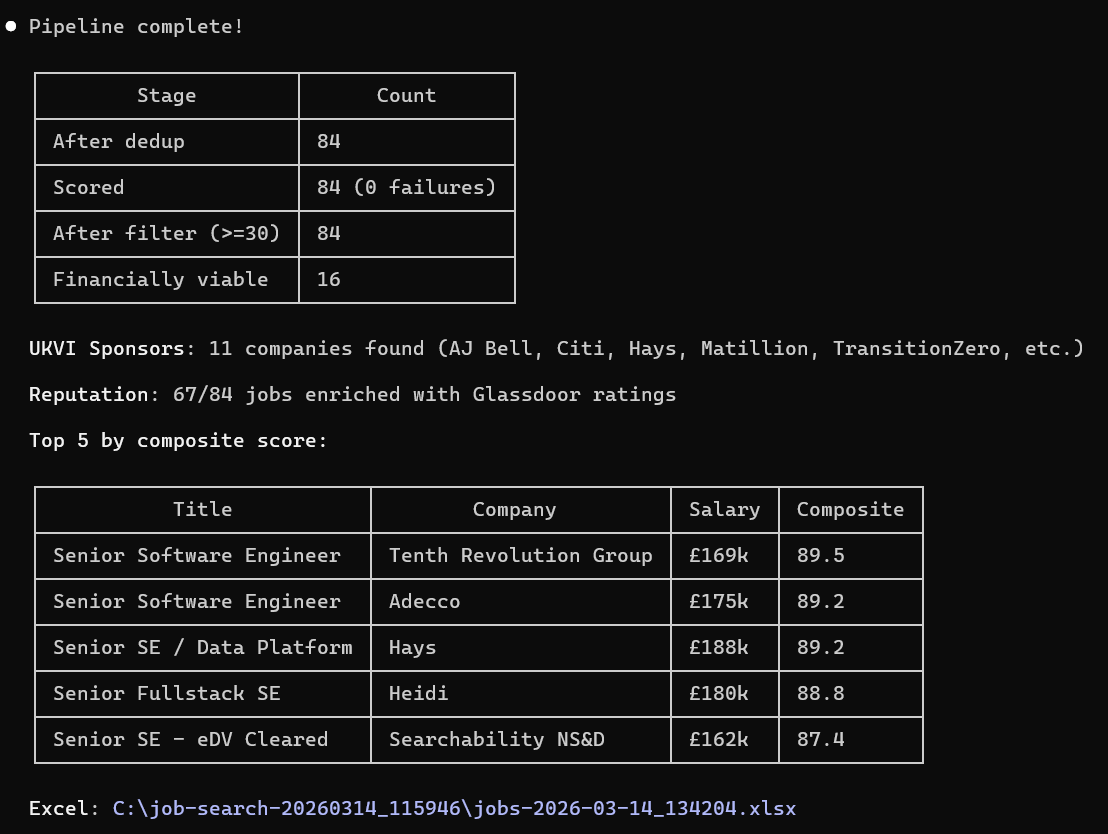Click 'Senior SE – eDV Cleared' title
The height and width of the screenshot is (834, 1108).
pyautogui.click(x=191, y=739)
